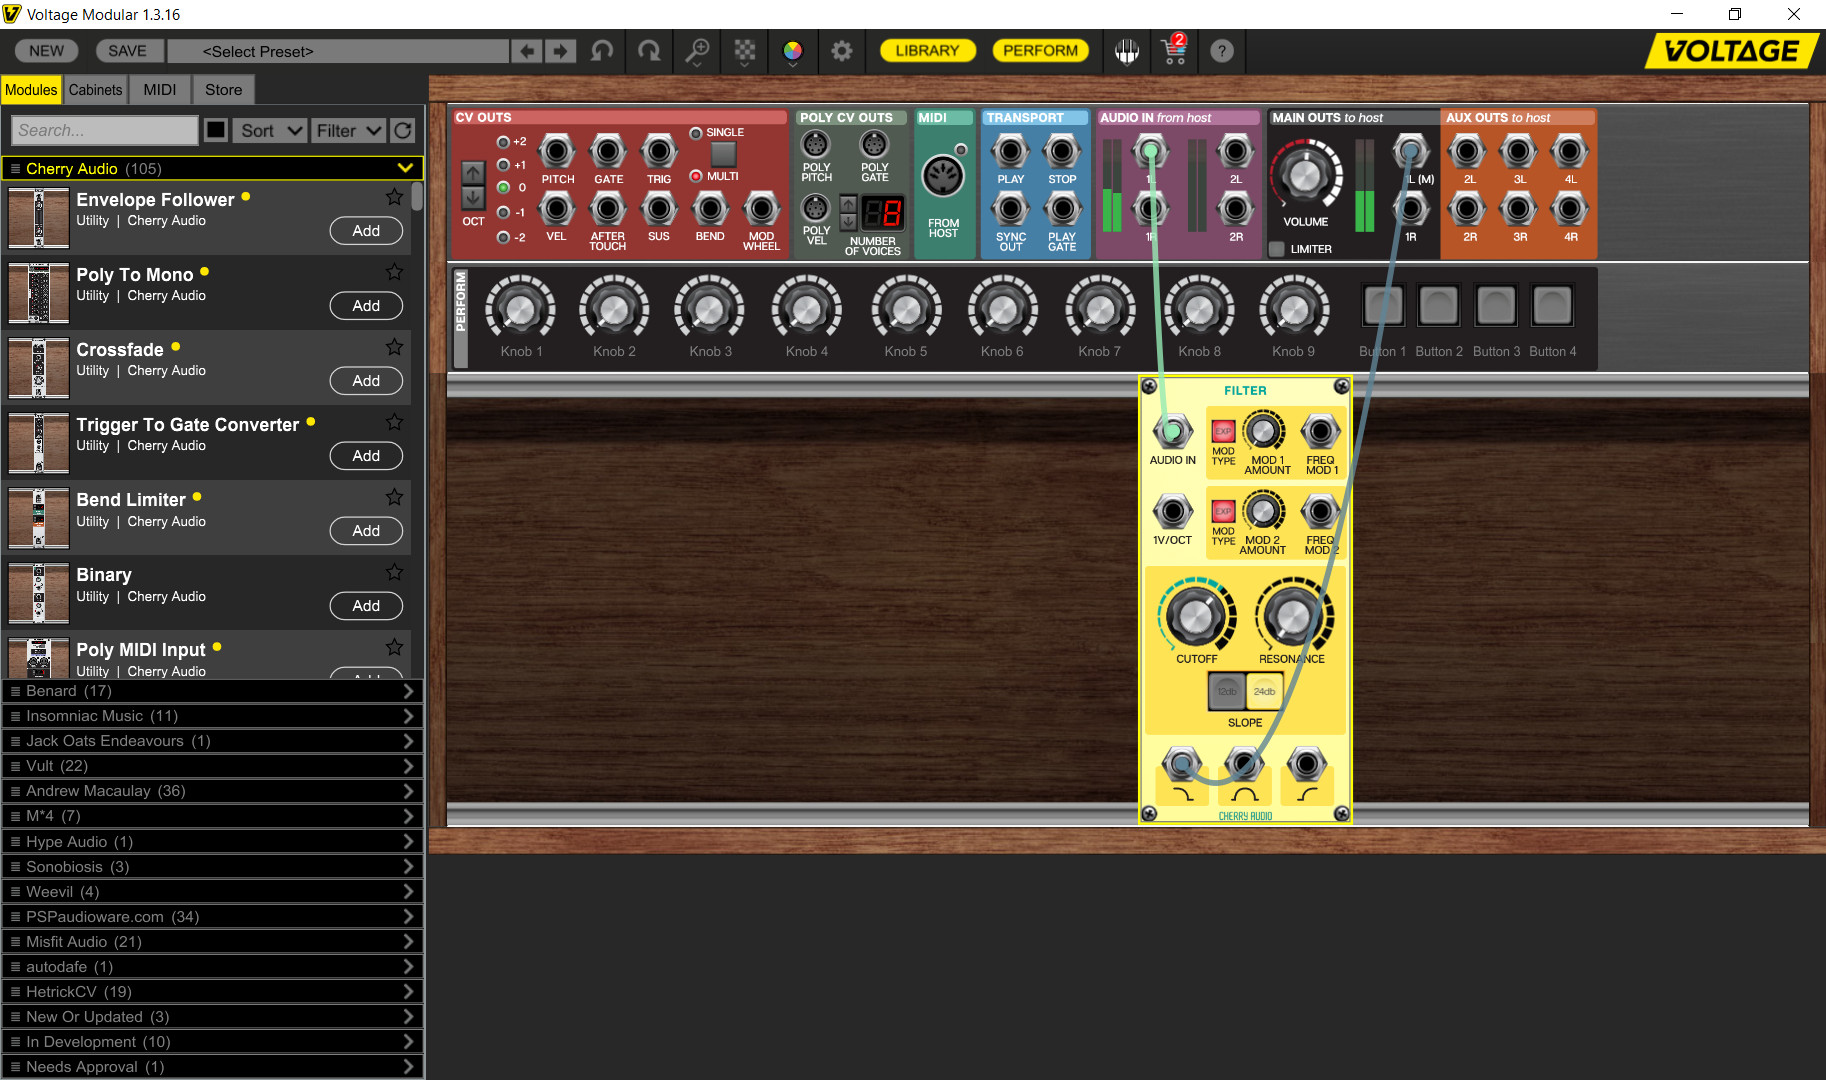Expand the Benard (17) category

coord(212,691)
